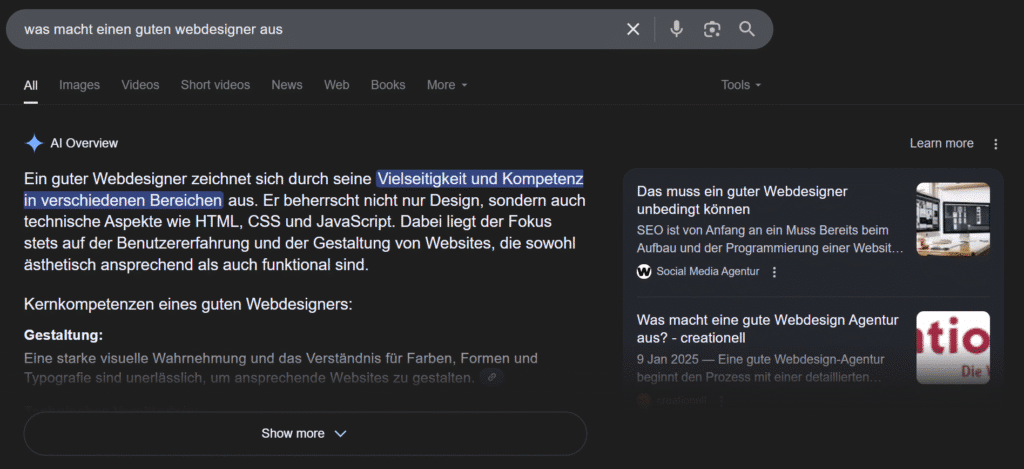Click the Social Media Agentur source name
The height and width of the screenshot is (469, 1024).
pyautogui.click(x=708, y=272)
